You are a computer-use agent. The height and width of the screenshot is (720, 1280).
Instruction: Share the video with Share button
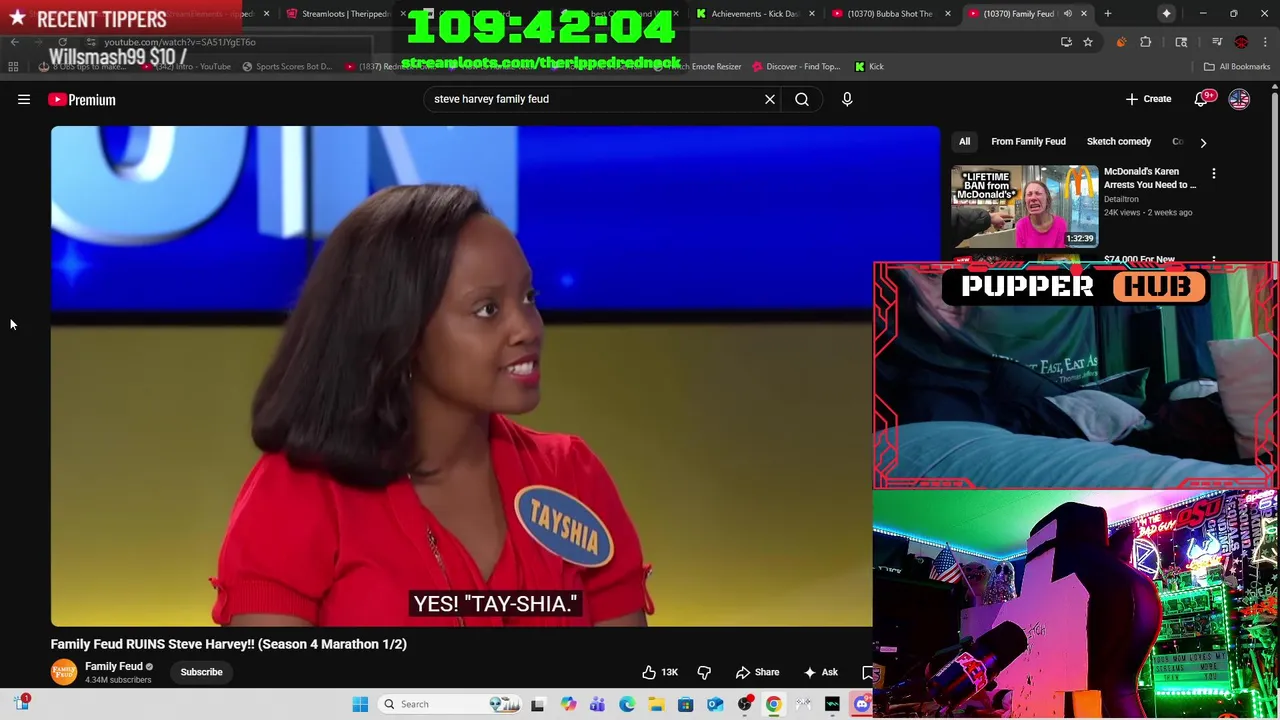pyautogui.click(x=757, y=672)
